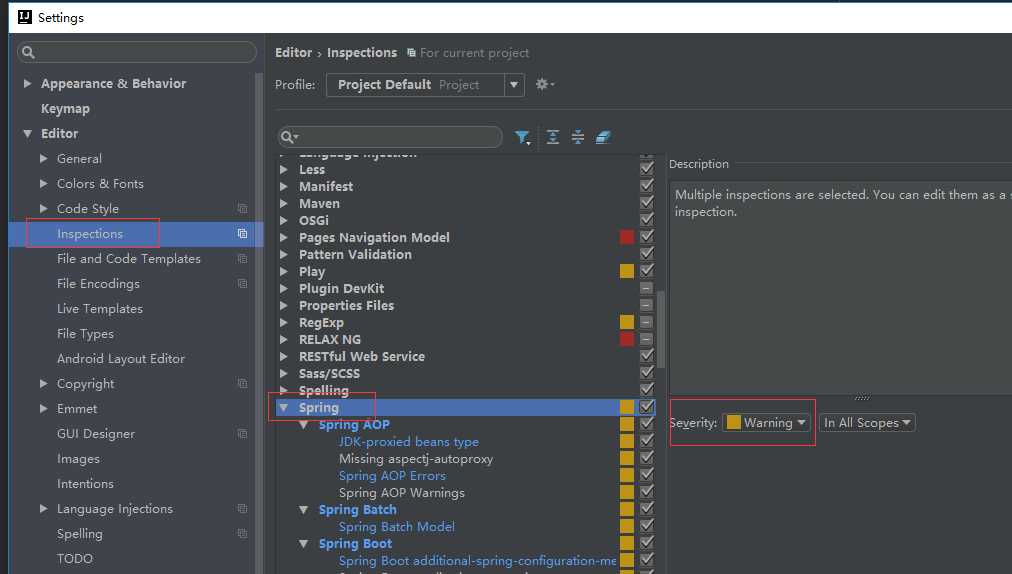Screen dimensions: 1012x574
Task: Toggle the Sass/SCSS inspections checkbox
Action: point(647,373)
